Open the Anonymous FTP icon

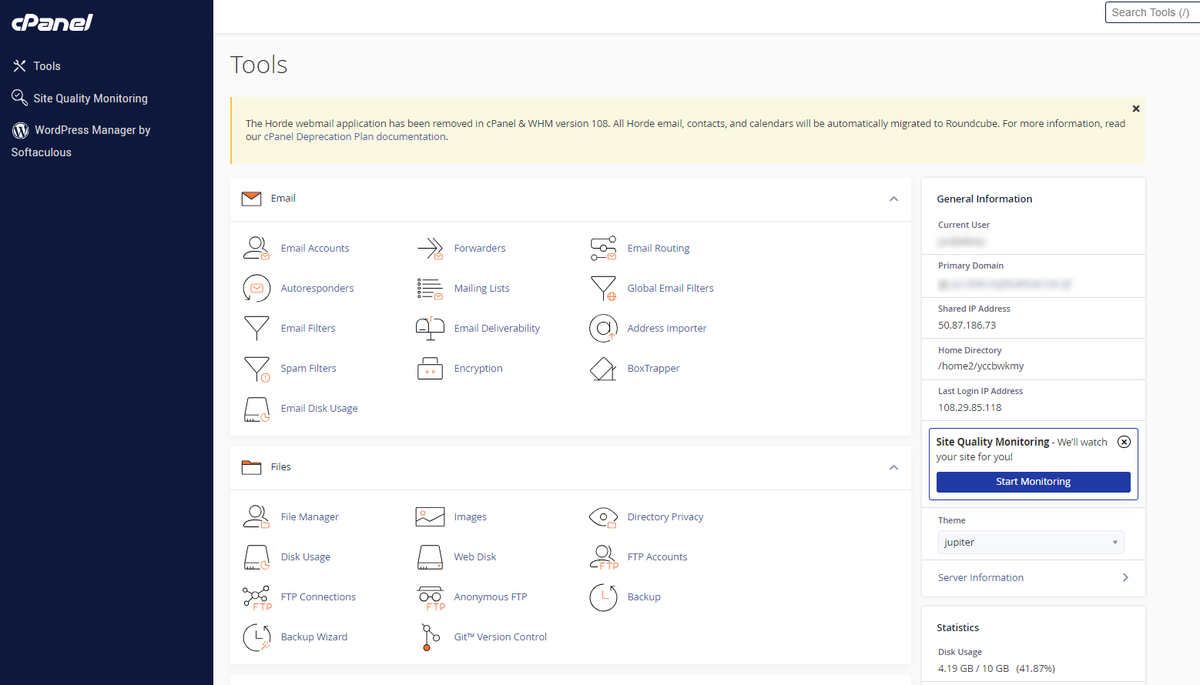430,597
